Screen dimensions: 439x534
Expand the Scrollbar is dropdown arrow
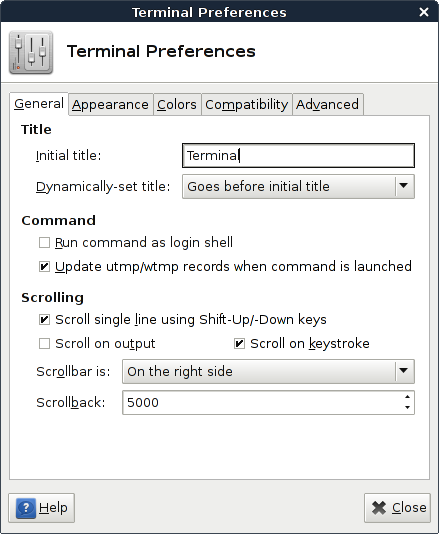coord(404,371)
